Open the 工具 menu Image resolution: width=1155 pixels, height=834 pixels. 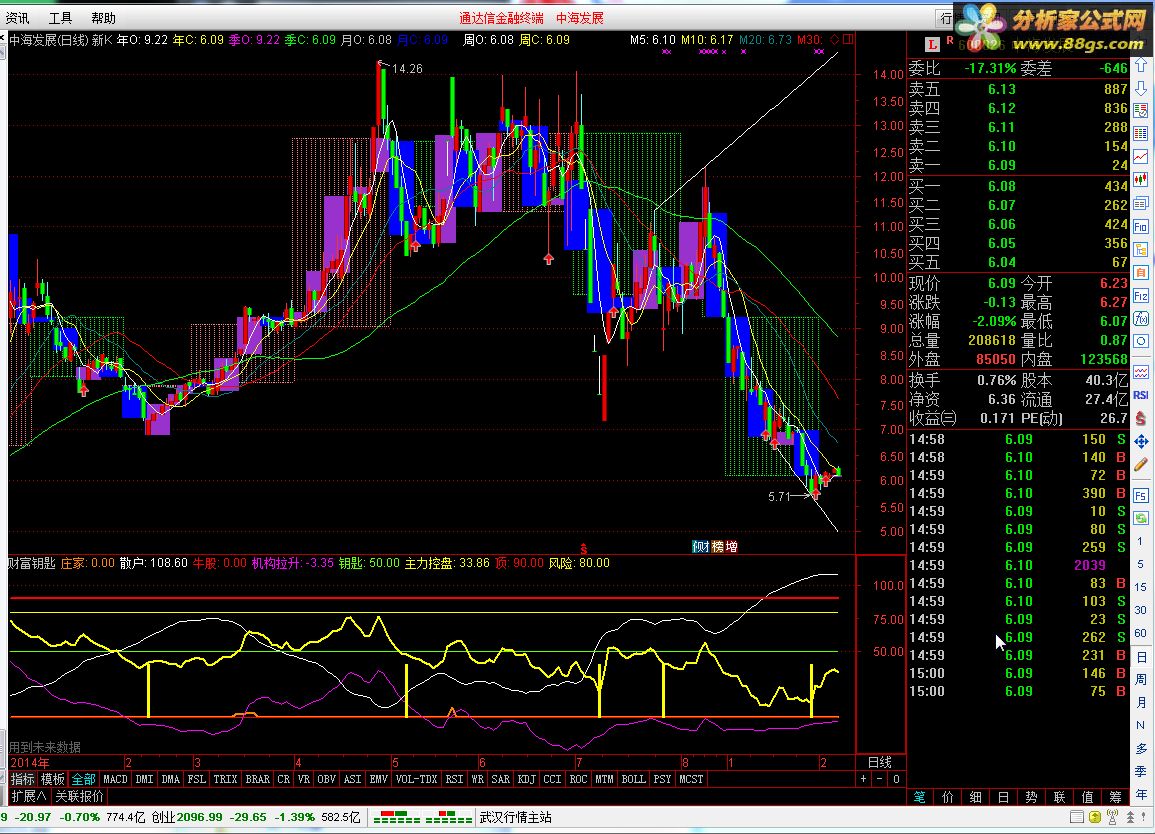(60, 18)
